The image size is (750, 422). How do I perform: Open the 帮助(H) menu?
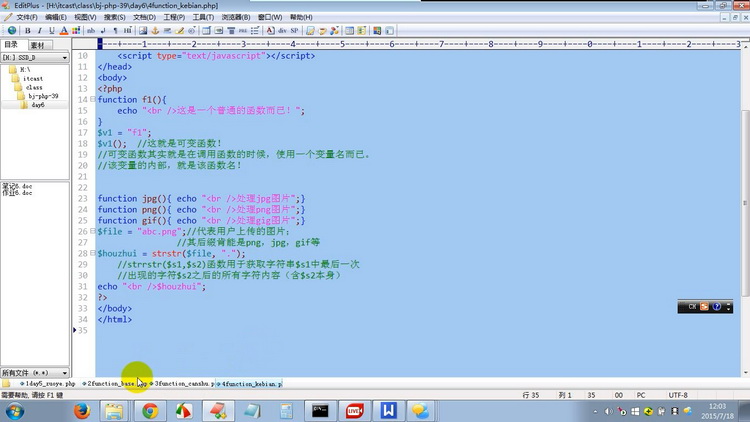coord(301,17)
